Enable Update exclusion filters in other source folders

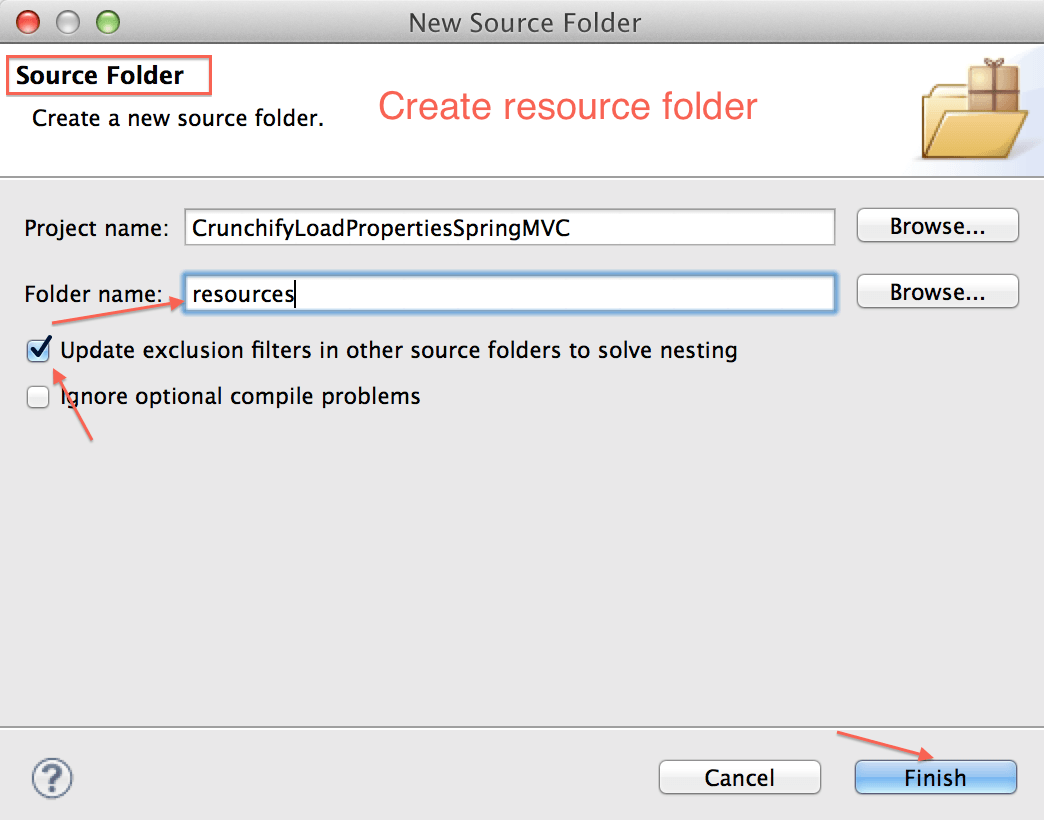pyautogui.click(x=37, y=350)
